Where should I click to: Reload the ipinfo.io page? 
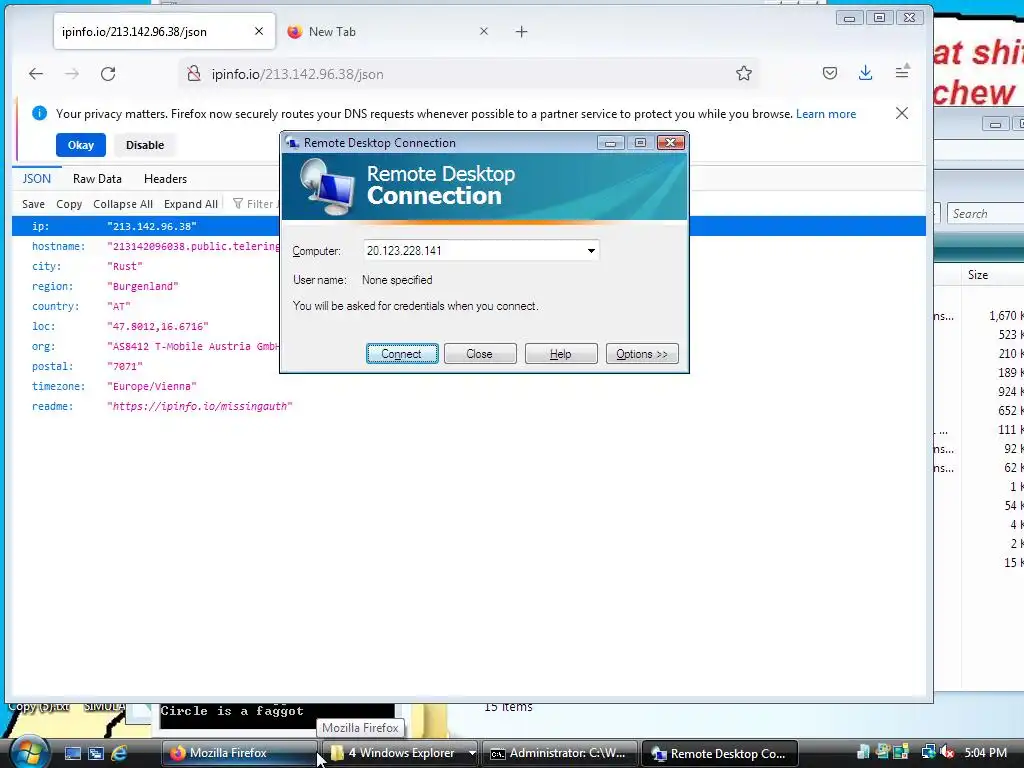(108, 74)
